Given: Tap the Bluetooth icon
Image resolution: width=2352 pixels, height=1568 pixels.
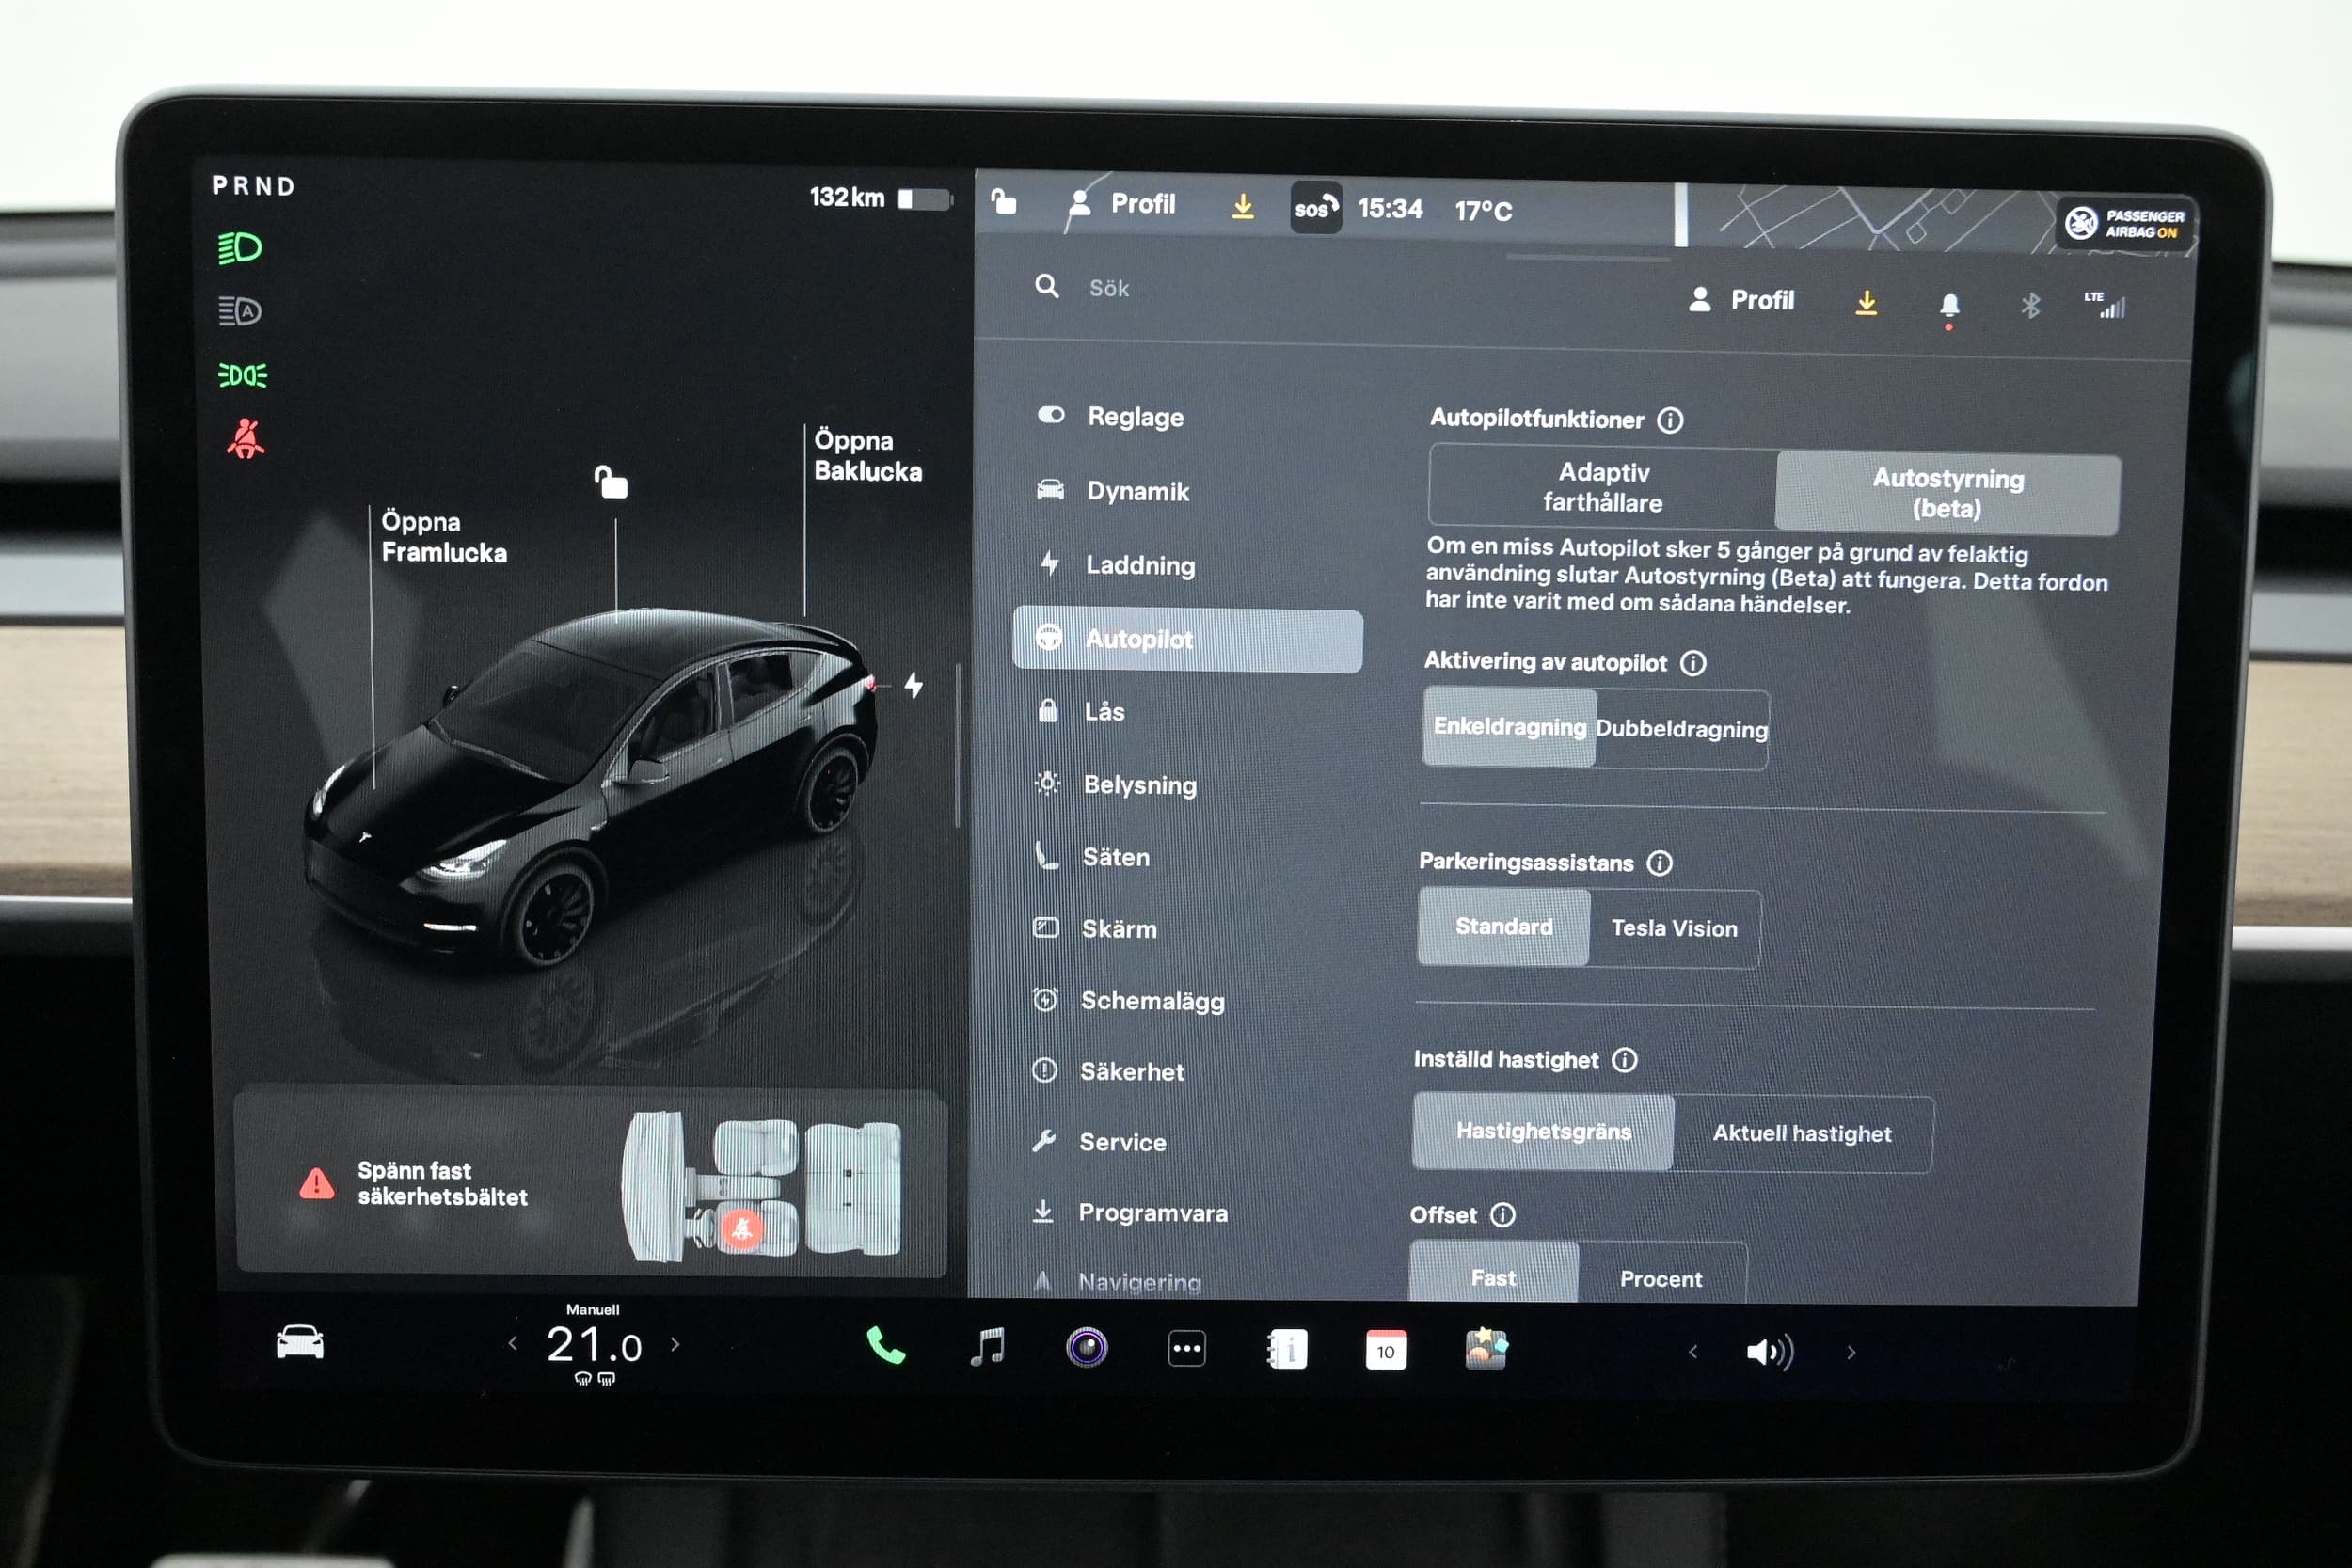Looking at the screenshot, I should (2030, 305).
